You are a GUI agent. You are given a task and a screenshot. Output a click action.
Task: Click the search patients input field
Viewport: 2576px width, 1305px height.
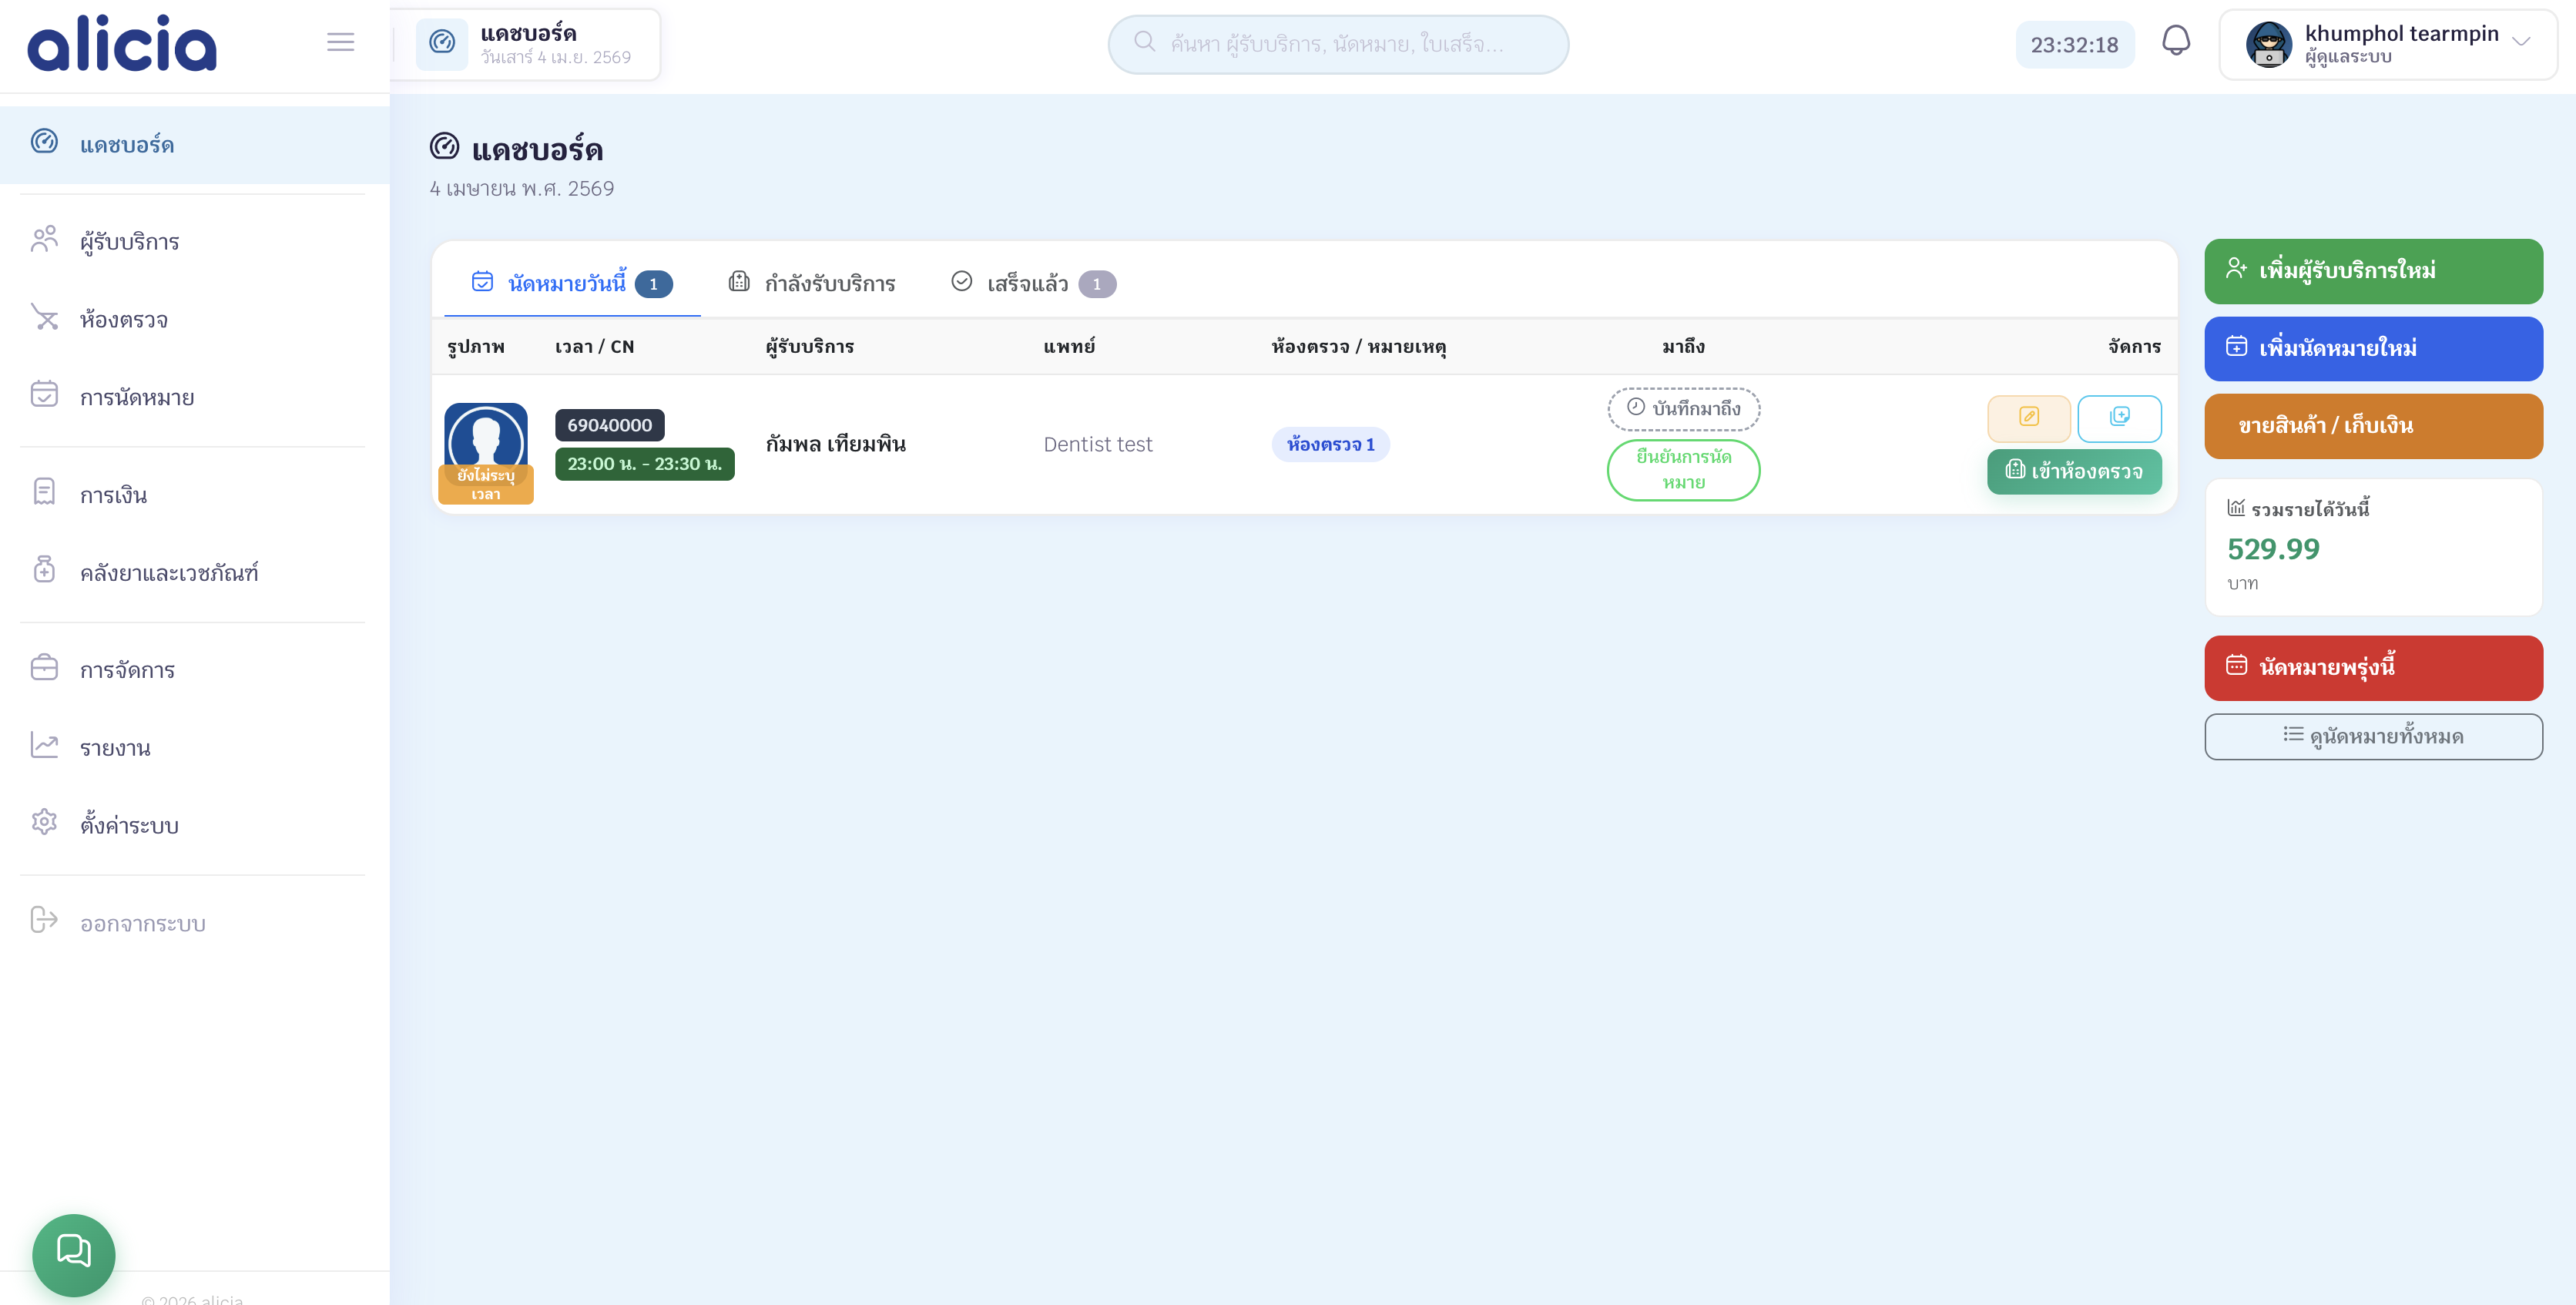pos(1337,44)
